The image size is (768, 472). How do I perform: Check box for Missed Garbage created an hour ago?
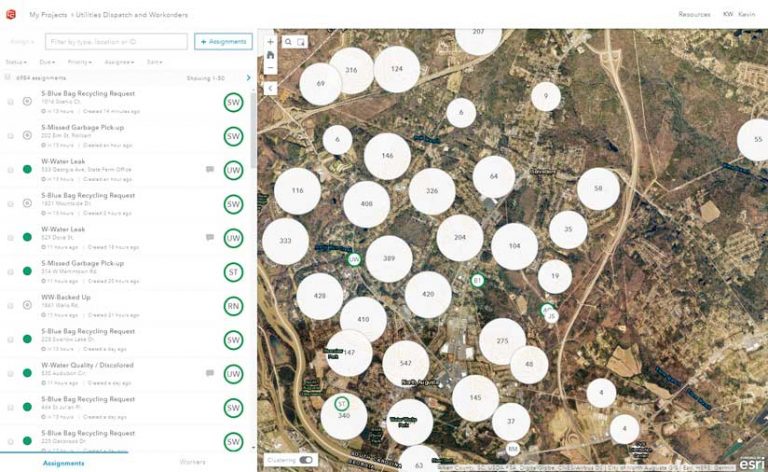point(10,136)
